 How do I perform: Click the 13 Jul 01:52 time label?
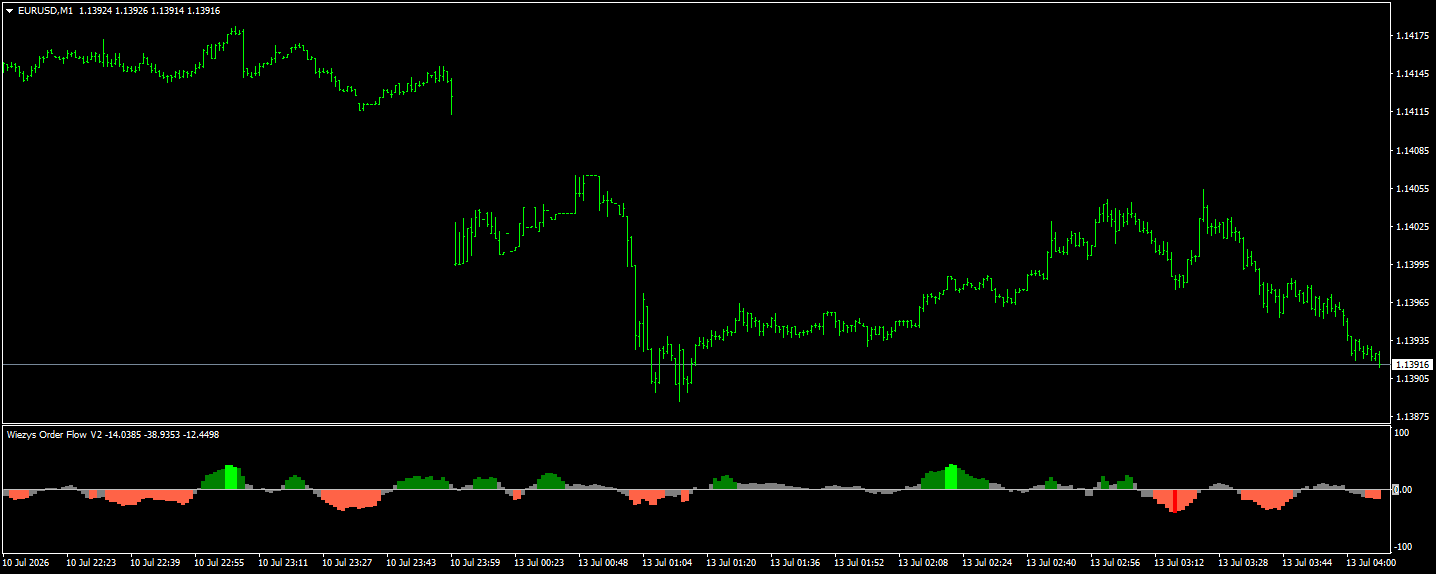point(859,563)
